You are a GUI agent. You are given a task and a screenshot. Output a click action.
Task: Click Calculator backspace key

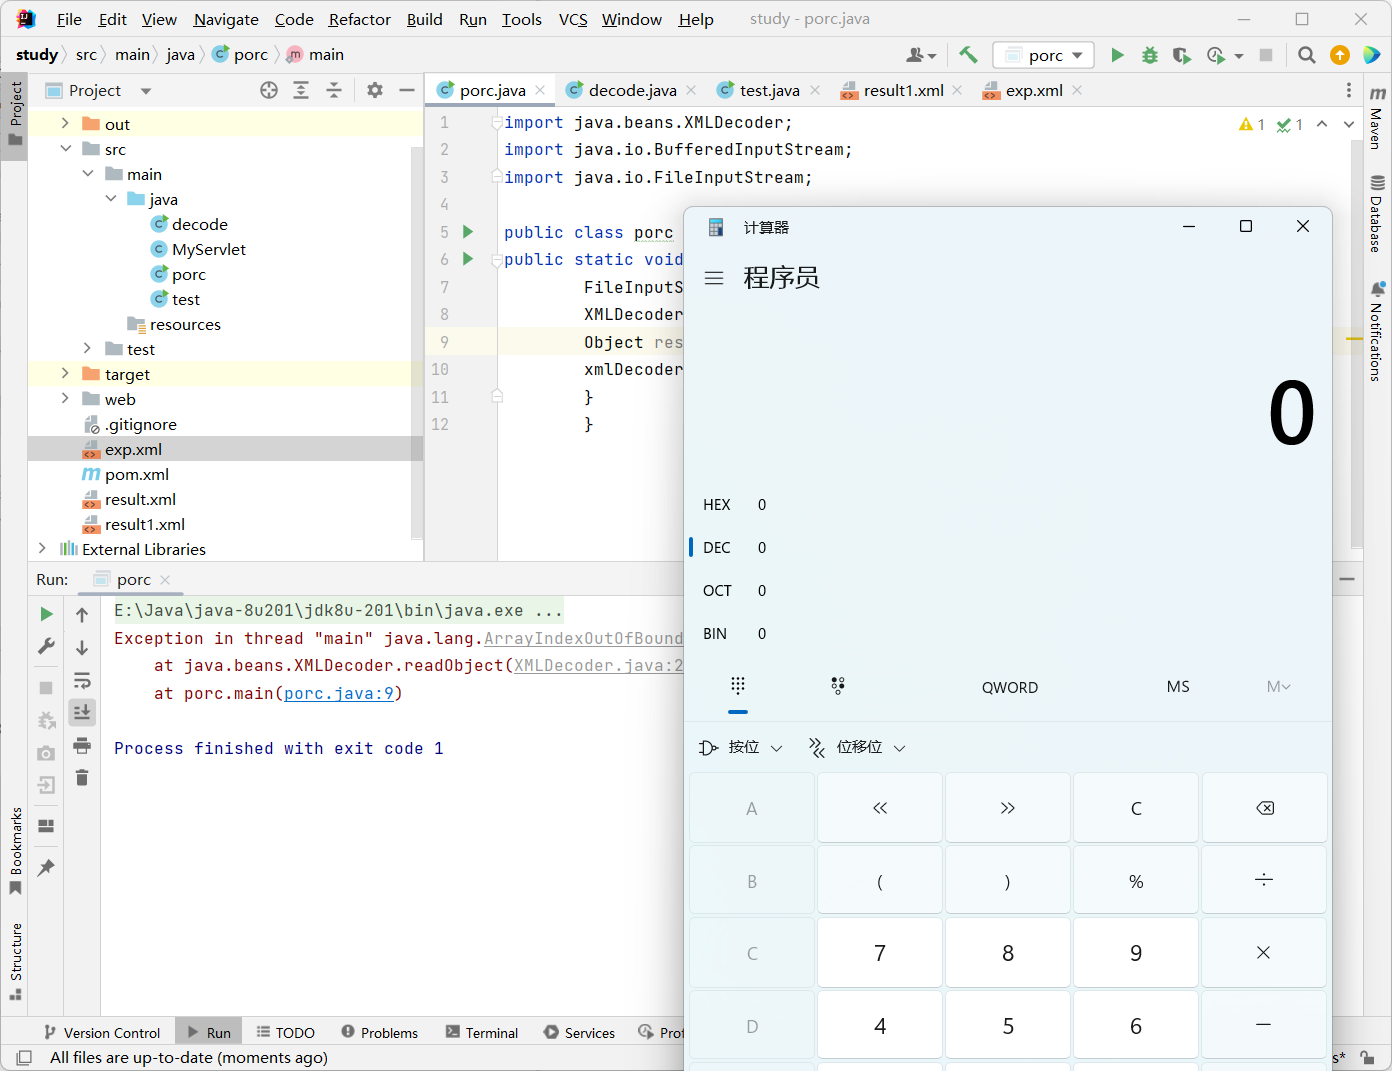pos(1265,808)
